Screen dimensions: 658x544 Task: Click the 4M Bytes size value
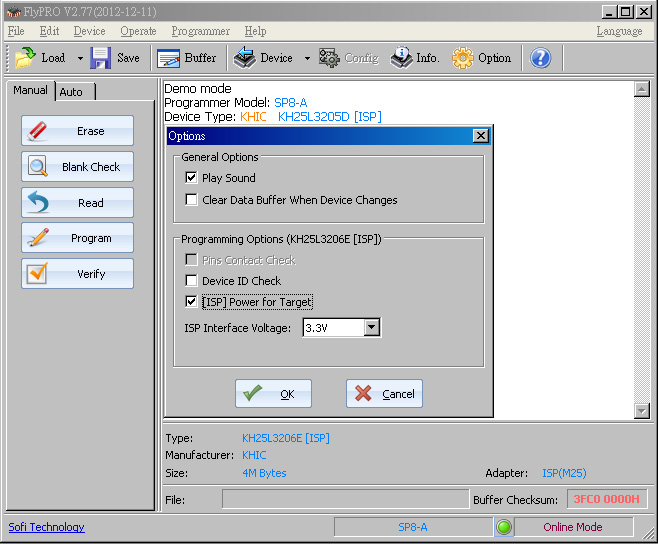point(264,473)
